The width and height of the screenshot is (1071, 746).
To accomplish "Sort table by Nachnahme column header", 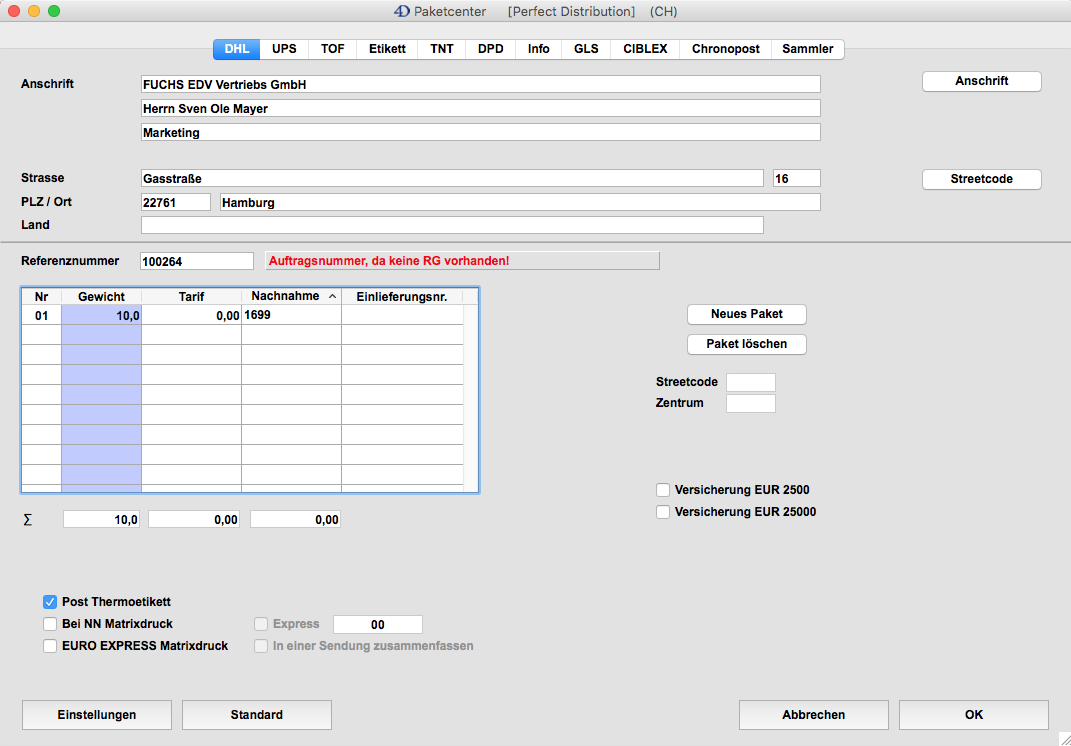I will point(291,296).
